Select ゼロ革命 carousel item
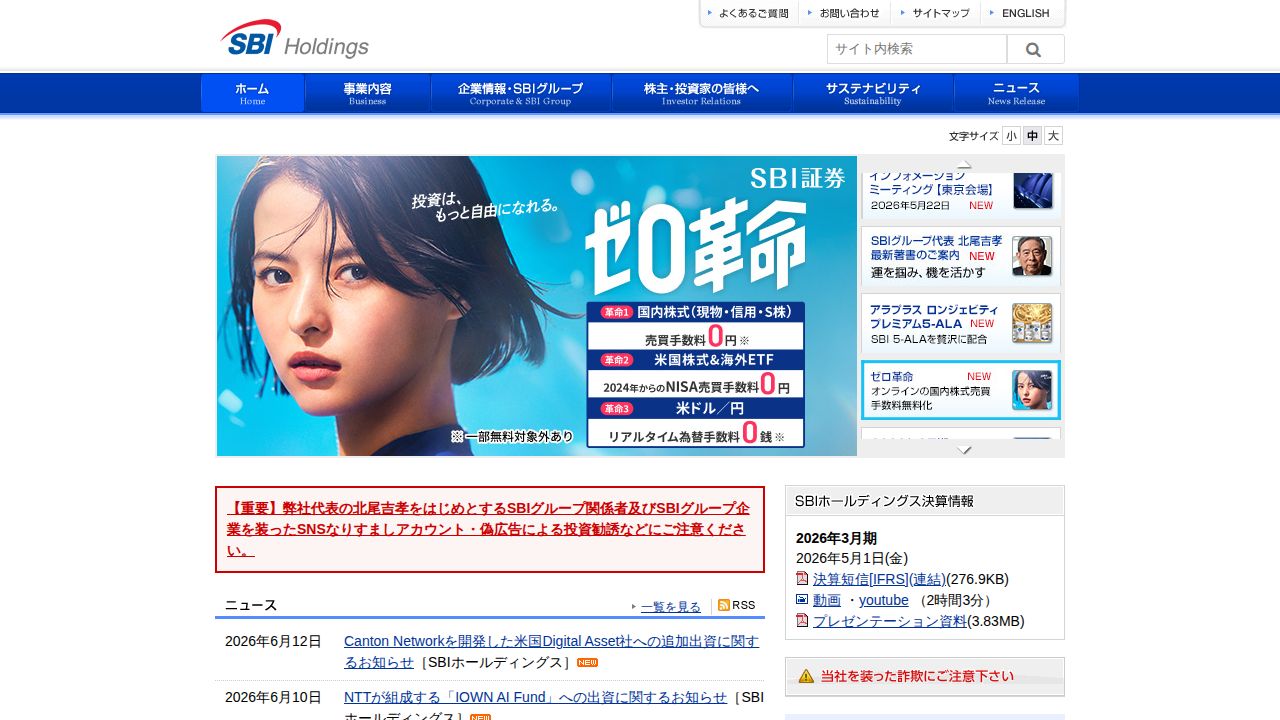Image resolution: width=1280 pixels, height=720 pixels. click(x=961, y=390)
